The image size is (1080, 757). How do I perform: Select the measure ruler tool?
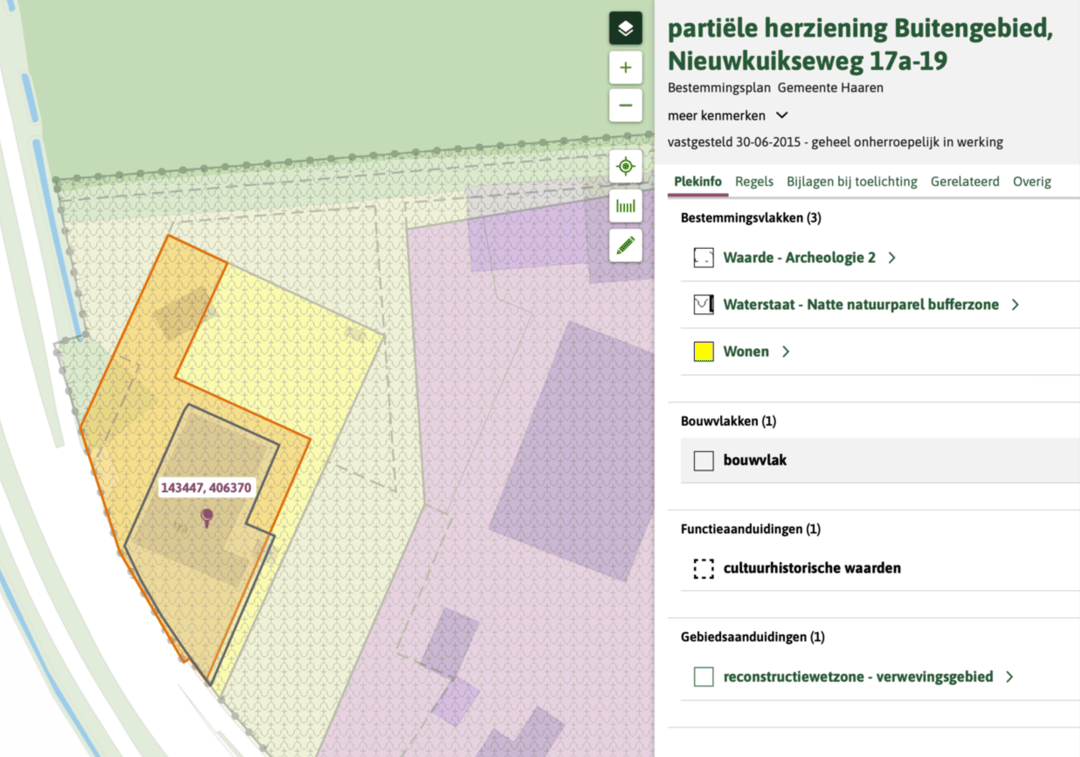[x=625, y=206]
